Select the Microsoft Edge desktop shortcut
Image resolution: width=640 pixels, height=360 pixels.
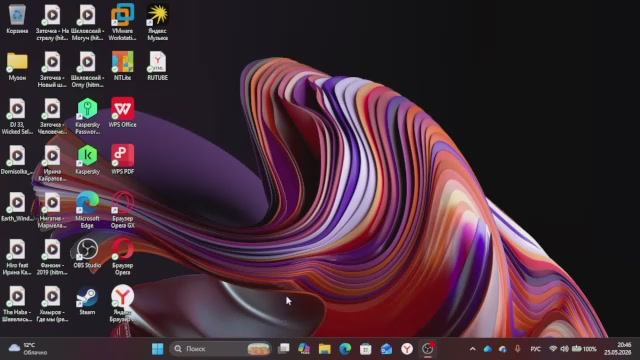(x=87, y=210)
